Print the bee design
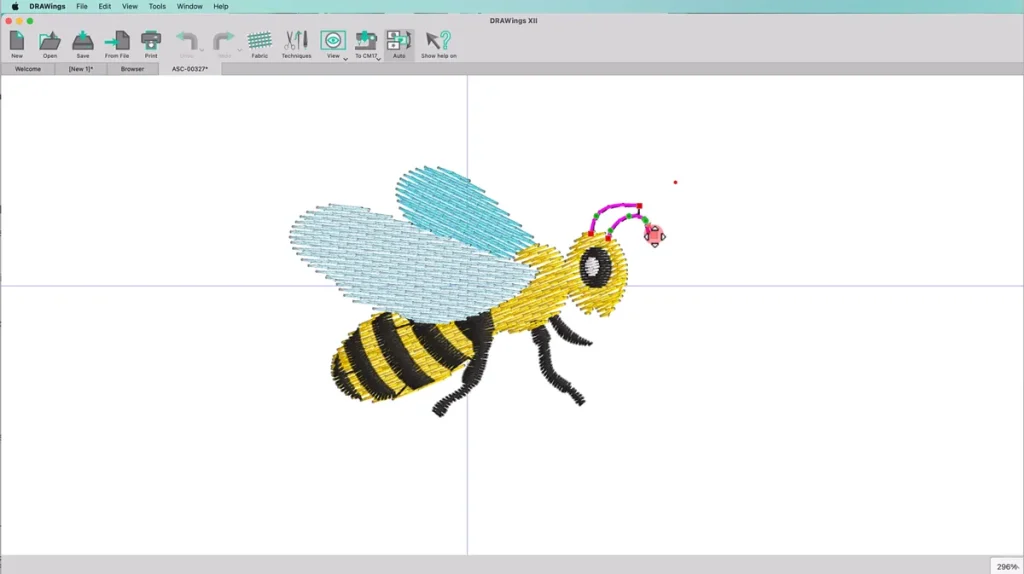The height and width of the screenshot is (574, 1024). click(x=151, y=44)
